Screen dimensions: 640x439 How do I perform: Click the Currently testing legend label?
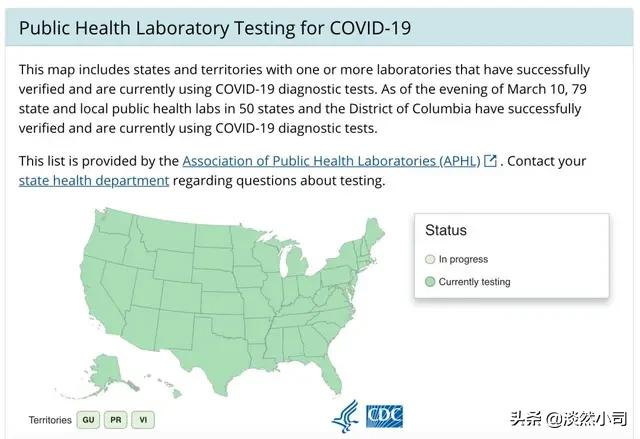474,282
